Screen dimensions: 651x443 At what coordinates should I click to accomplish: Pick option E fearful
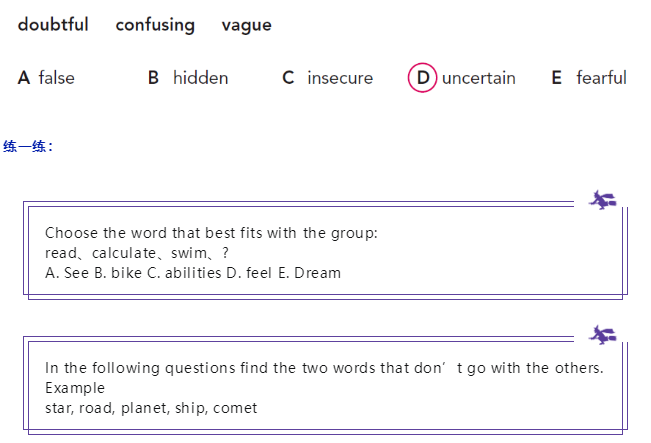[x=589, y=78]
